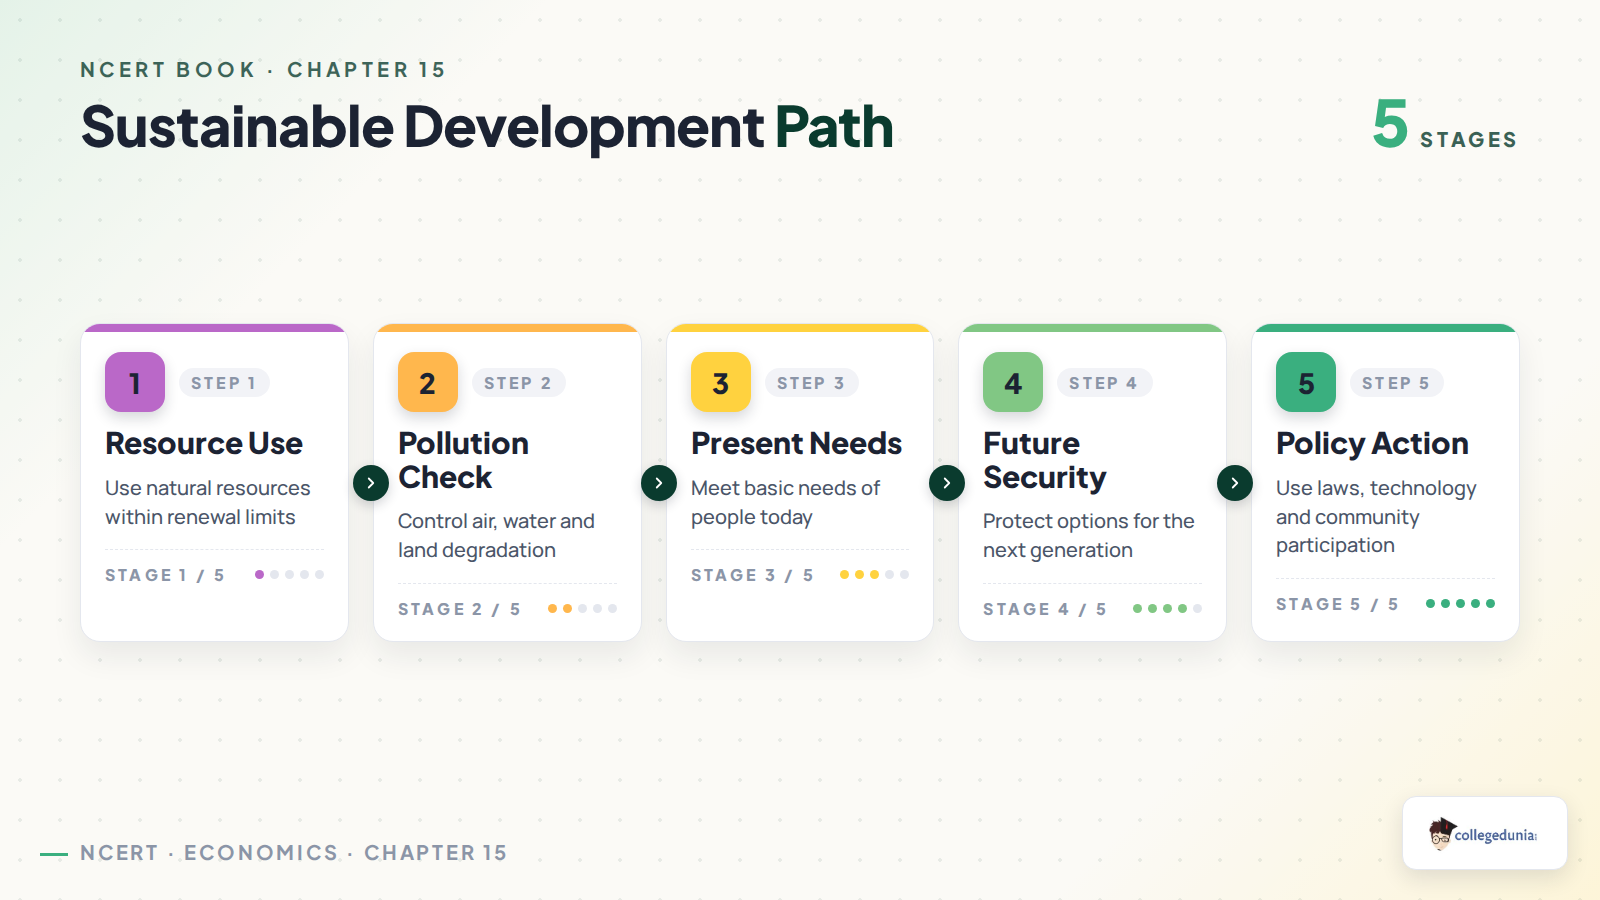This screenshot has height=900, width=1600.
Task: Click 'Control air, water and land degradation' text
Action: pyautogui.click(x=496, y=536)
